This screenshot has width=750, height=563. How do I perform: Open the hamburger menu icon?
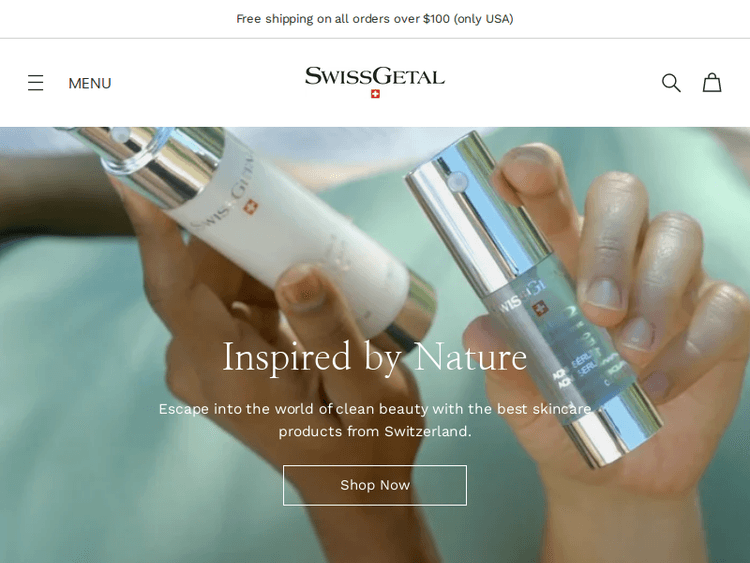pyautogui.click(x=35, y=83)
